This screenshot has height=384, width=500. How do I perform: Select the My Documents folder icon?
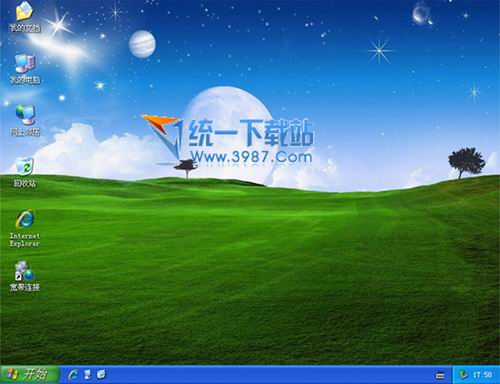point(24,11)
